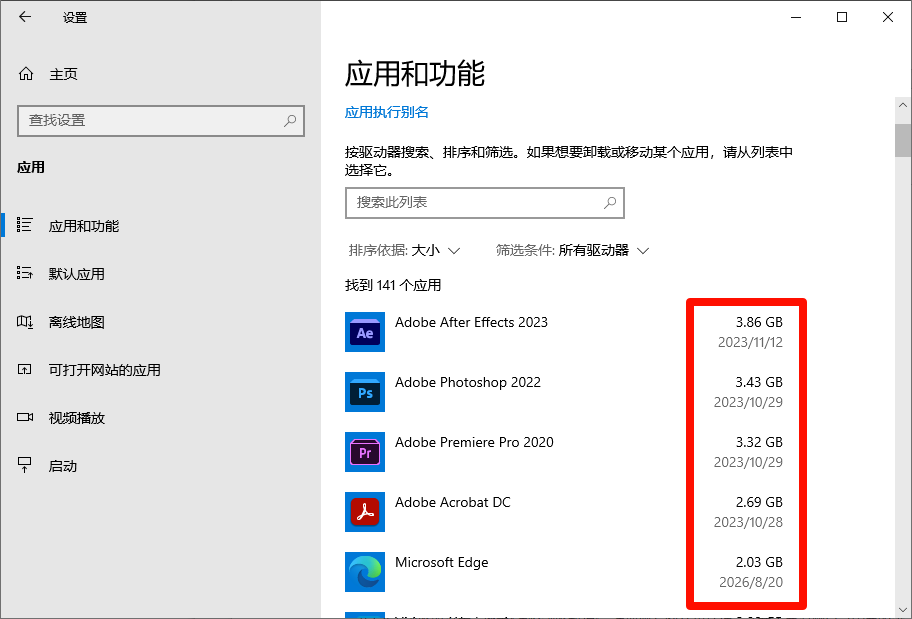The image size is (912, 619).
Task: Switch to 离线地图 page
Action: pos(161,322)
